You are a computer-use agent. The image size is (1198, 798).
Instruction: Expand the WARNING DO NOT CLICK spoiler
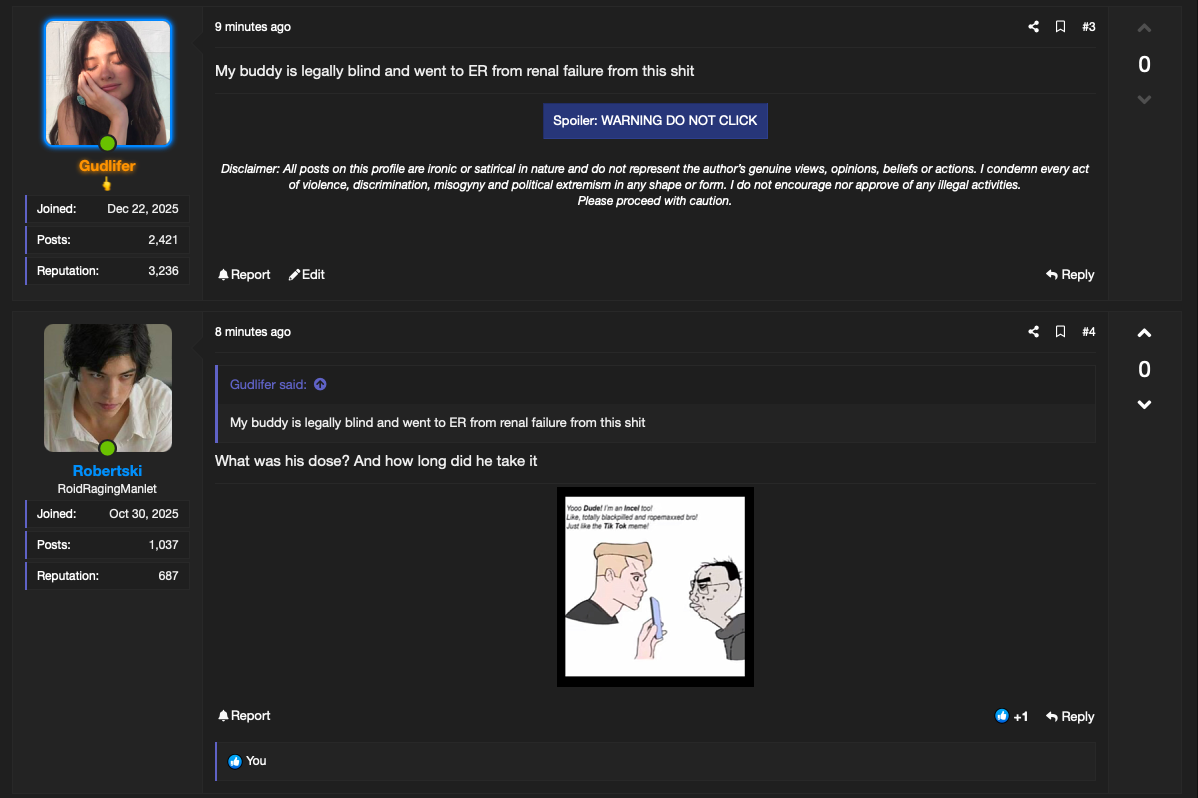655,121
